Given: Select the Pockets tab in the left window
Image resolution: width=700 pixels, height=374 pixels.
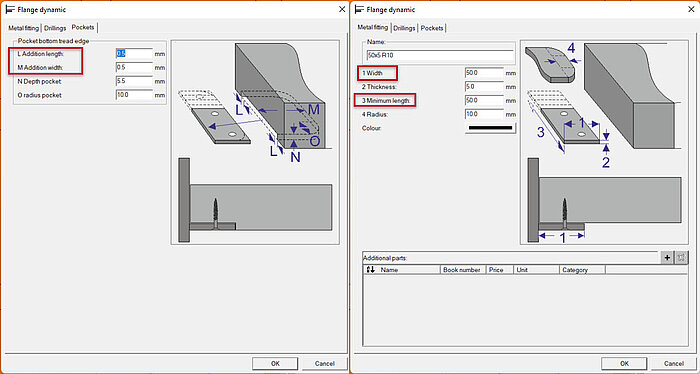Looking at the screenshot, I should [x=83, y=28].
